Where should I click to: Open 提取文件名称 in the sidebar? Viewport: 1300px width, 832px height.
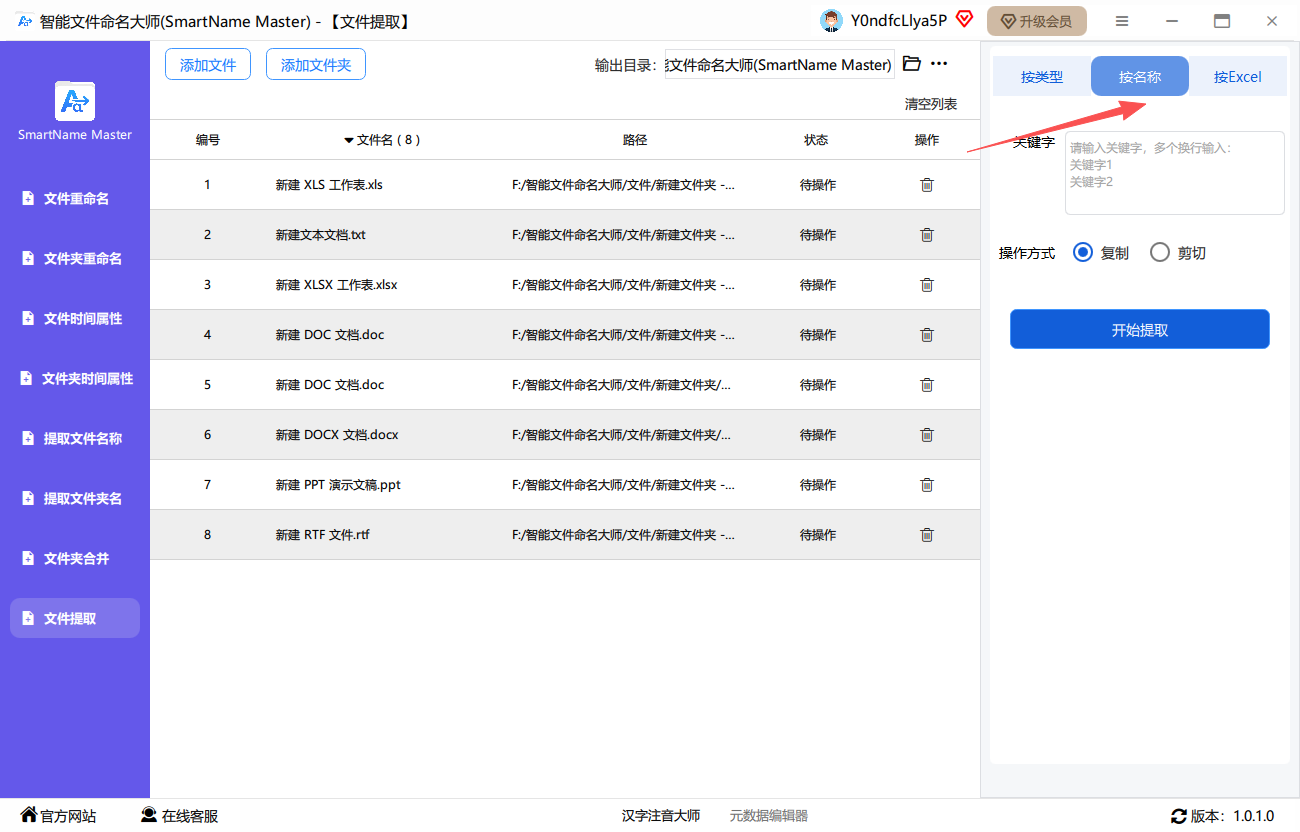point(76,439)
